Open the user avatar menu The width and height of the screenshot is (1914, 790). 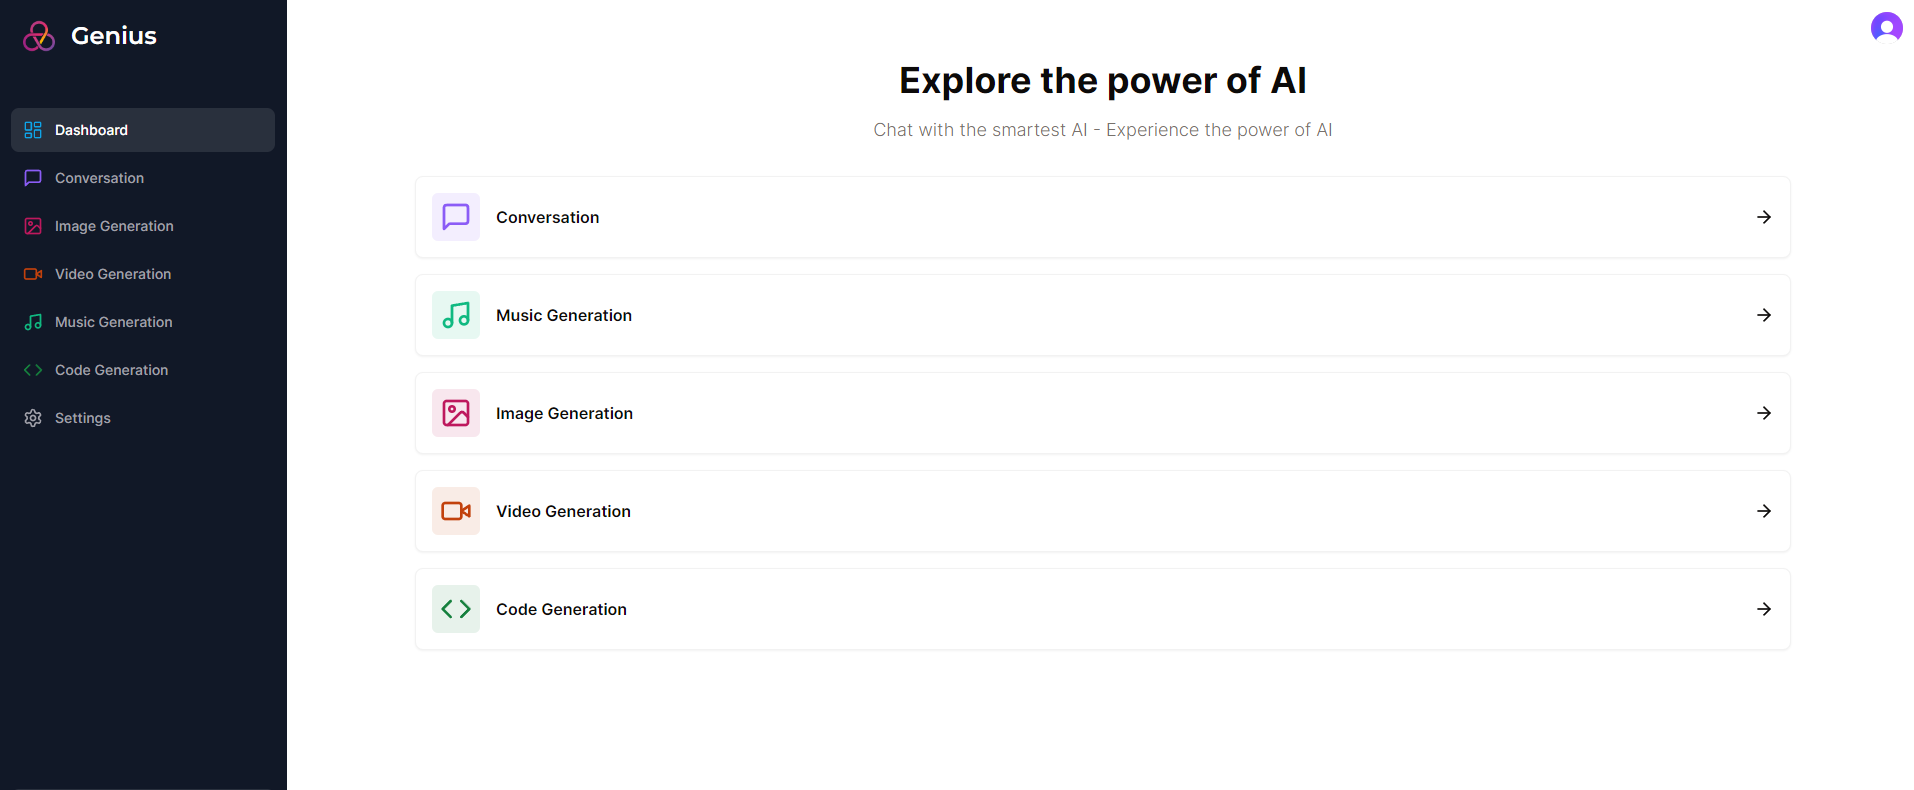1886,27
